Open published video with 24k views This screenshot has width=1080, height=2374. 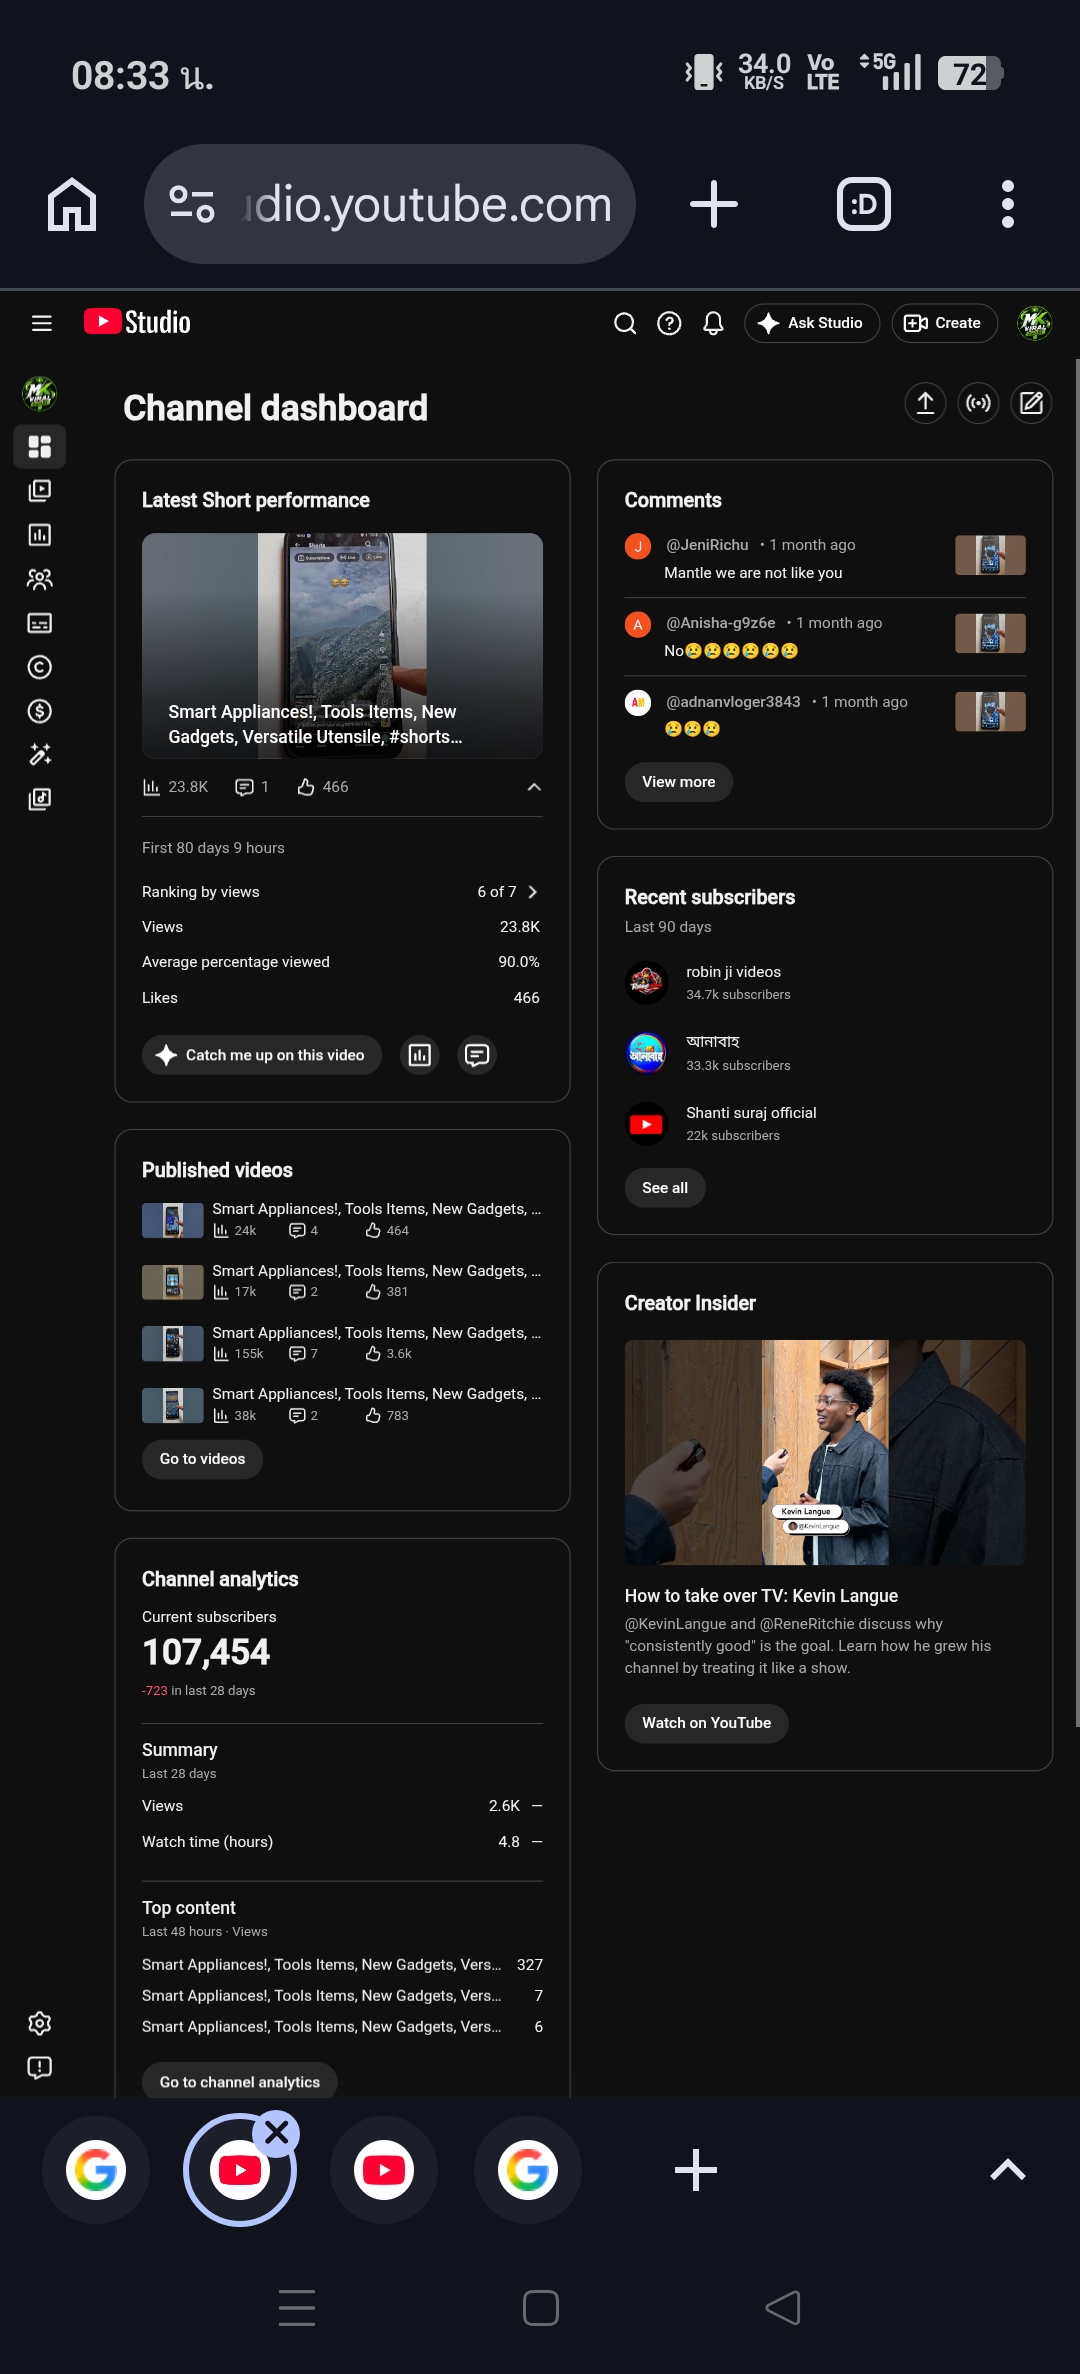point(341,1219)
